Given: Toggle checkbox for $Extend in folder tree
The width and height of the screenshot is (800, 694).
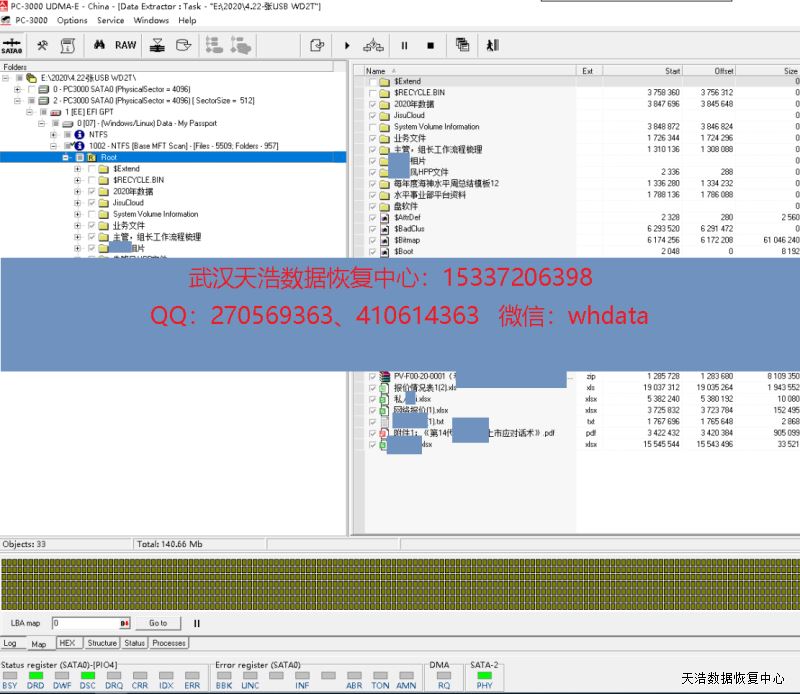Looking at the screenshot, I should point(93,169).
